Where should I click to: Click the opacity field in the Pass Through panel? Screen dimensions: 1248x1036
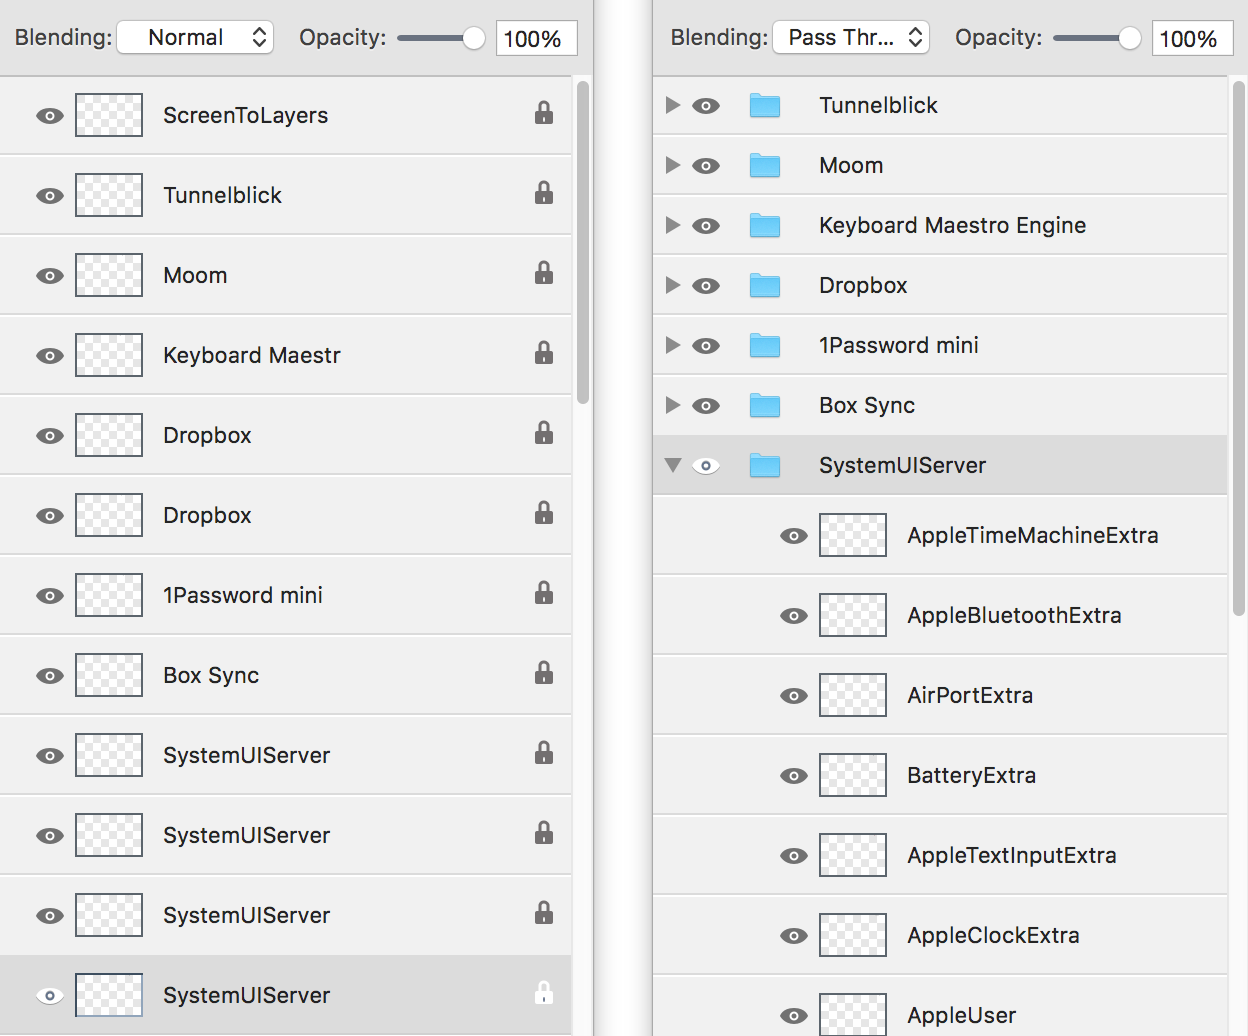tap(1193, 38)
